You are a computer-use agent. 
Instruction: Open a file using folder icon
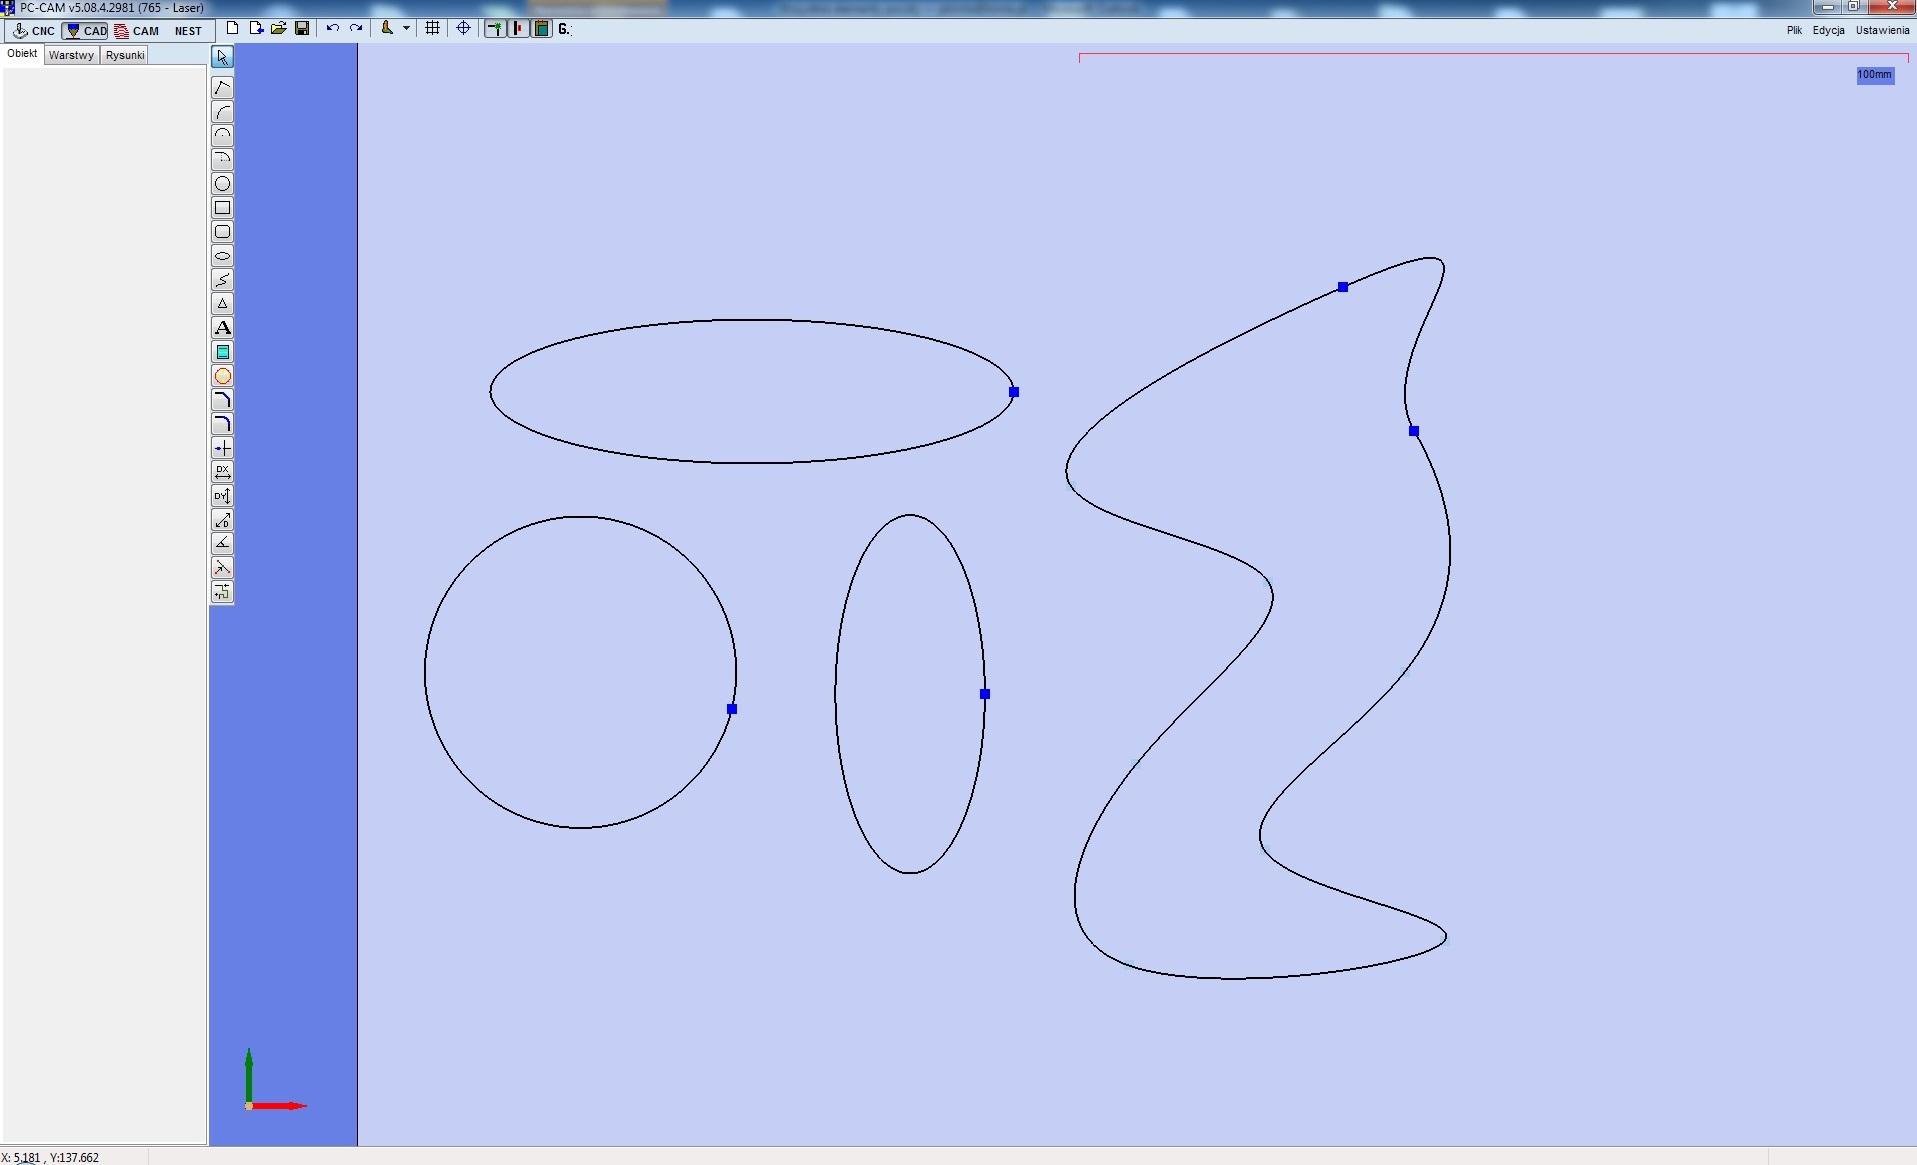pyautogui.click(x=279, y=28)
